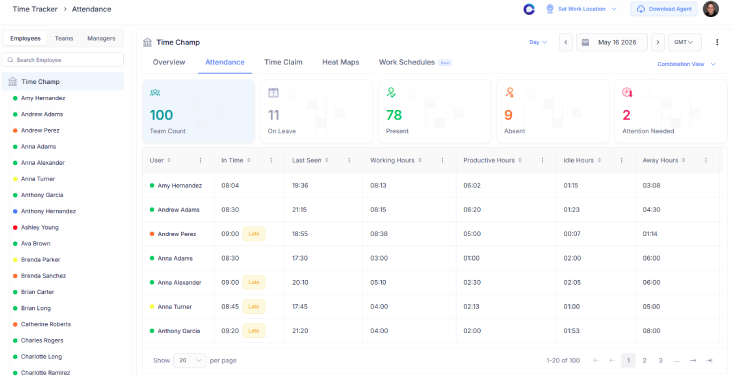
Task: Go to the next day arrow
Action: (x=658, y=42)
